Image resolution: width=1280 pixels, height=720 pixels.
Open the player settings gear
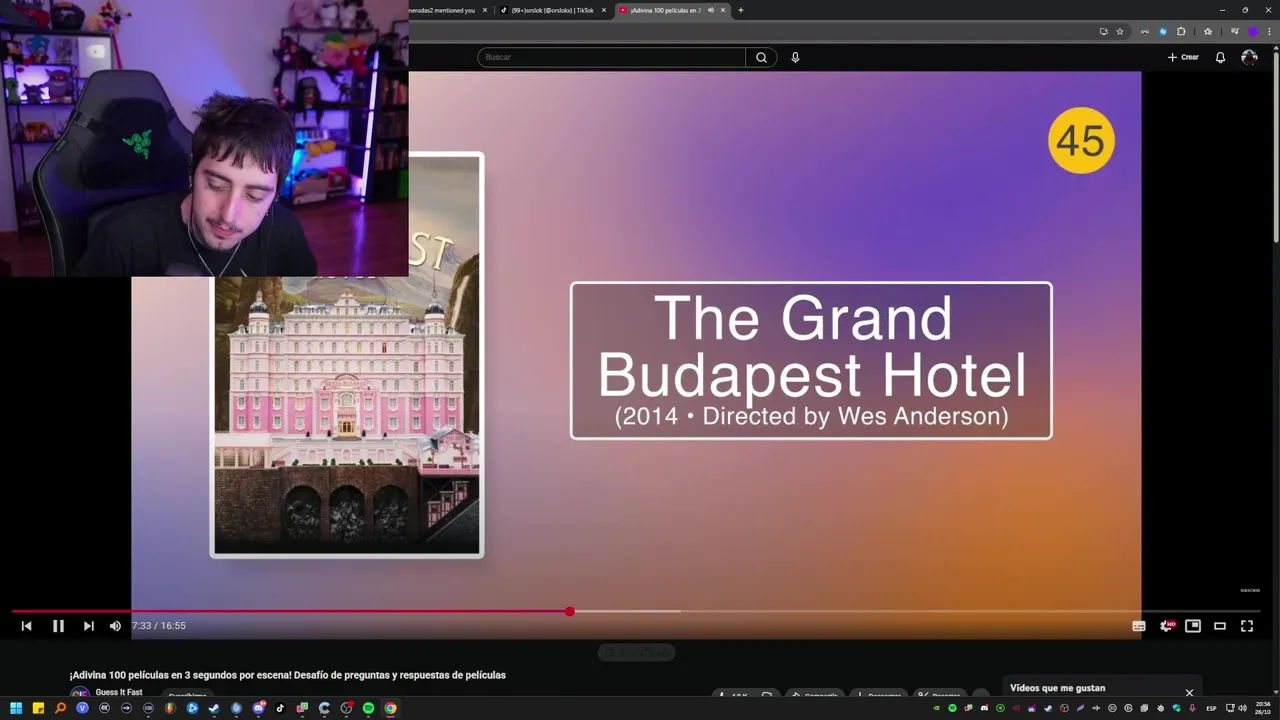tap(1166, 626)
